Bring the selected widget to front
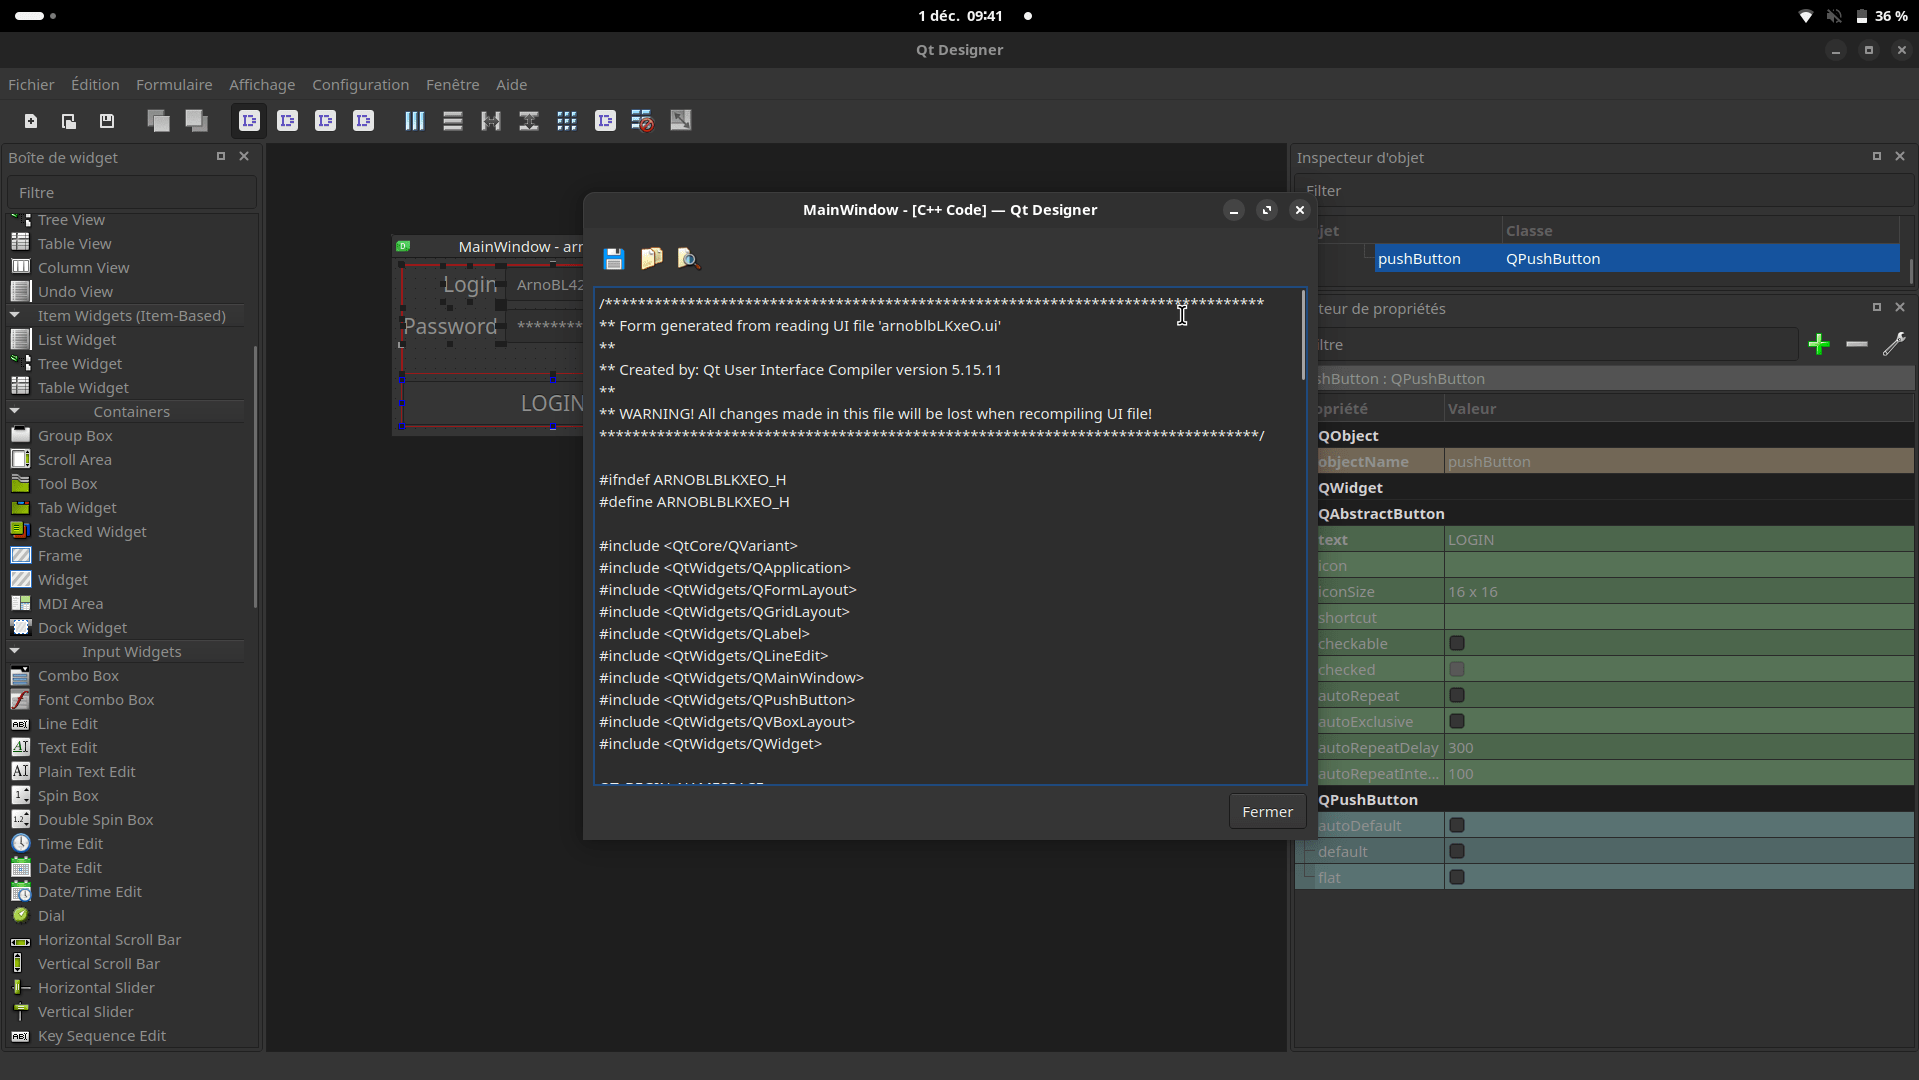The height and width of the screenshot is (1080, 1919). tap(196, 121)
